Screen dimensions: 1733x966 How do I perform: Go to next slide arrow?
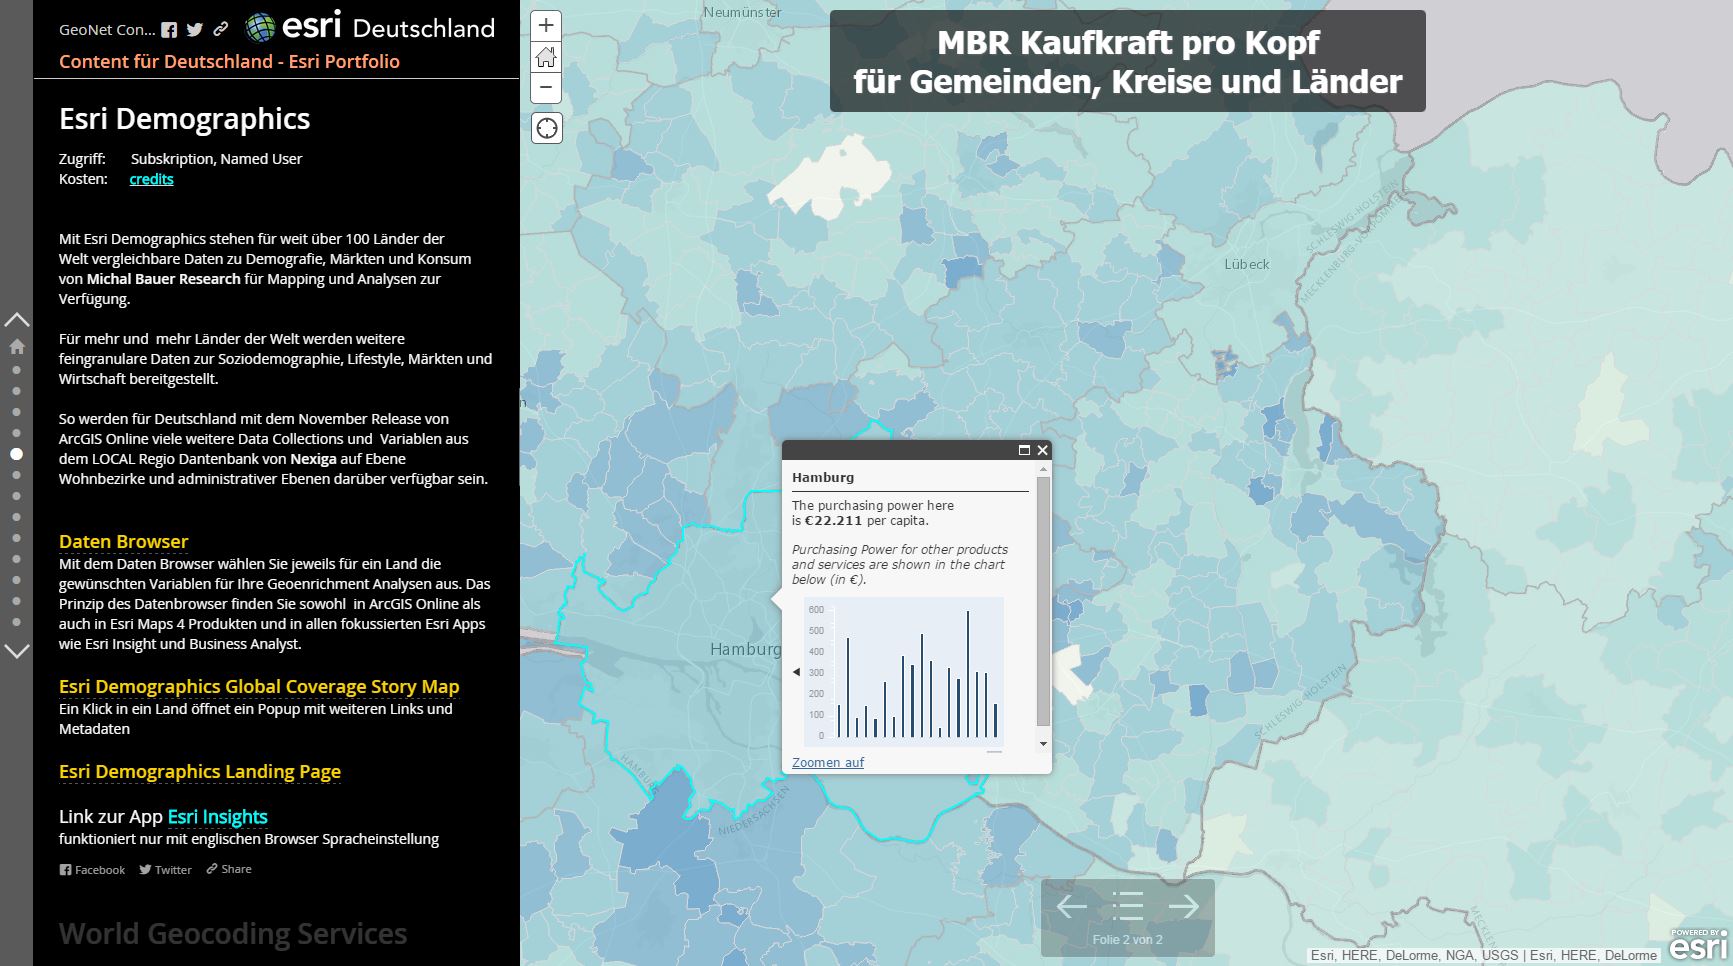(1184, 907)
